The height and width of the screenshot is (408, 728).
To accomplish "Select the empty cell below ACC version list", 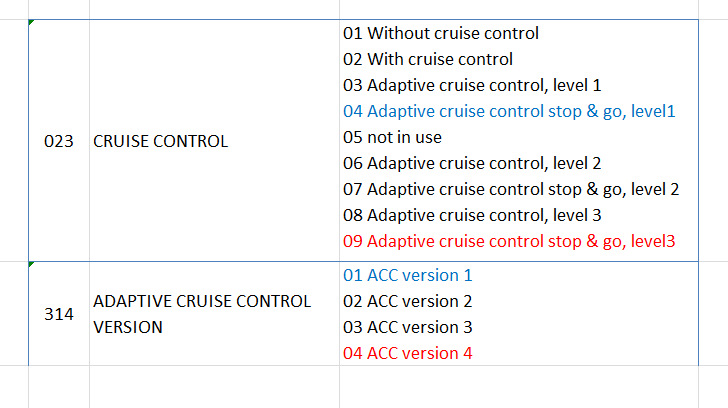I will tap(518, 386).
